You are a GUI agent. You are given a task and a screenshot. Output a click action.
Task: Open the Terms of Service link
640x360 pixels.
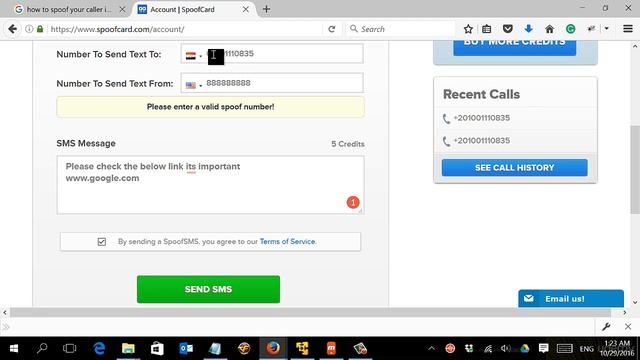pyautogui.click(x=288, y=242)
